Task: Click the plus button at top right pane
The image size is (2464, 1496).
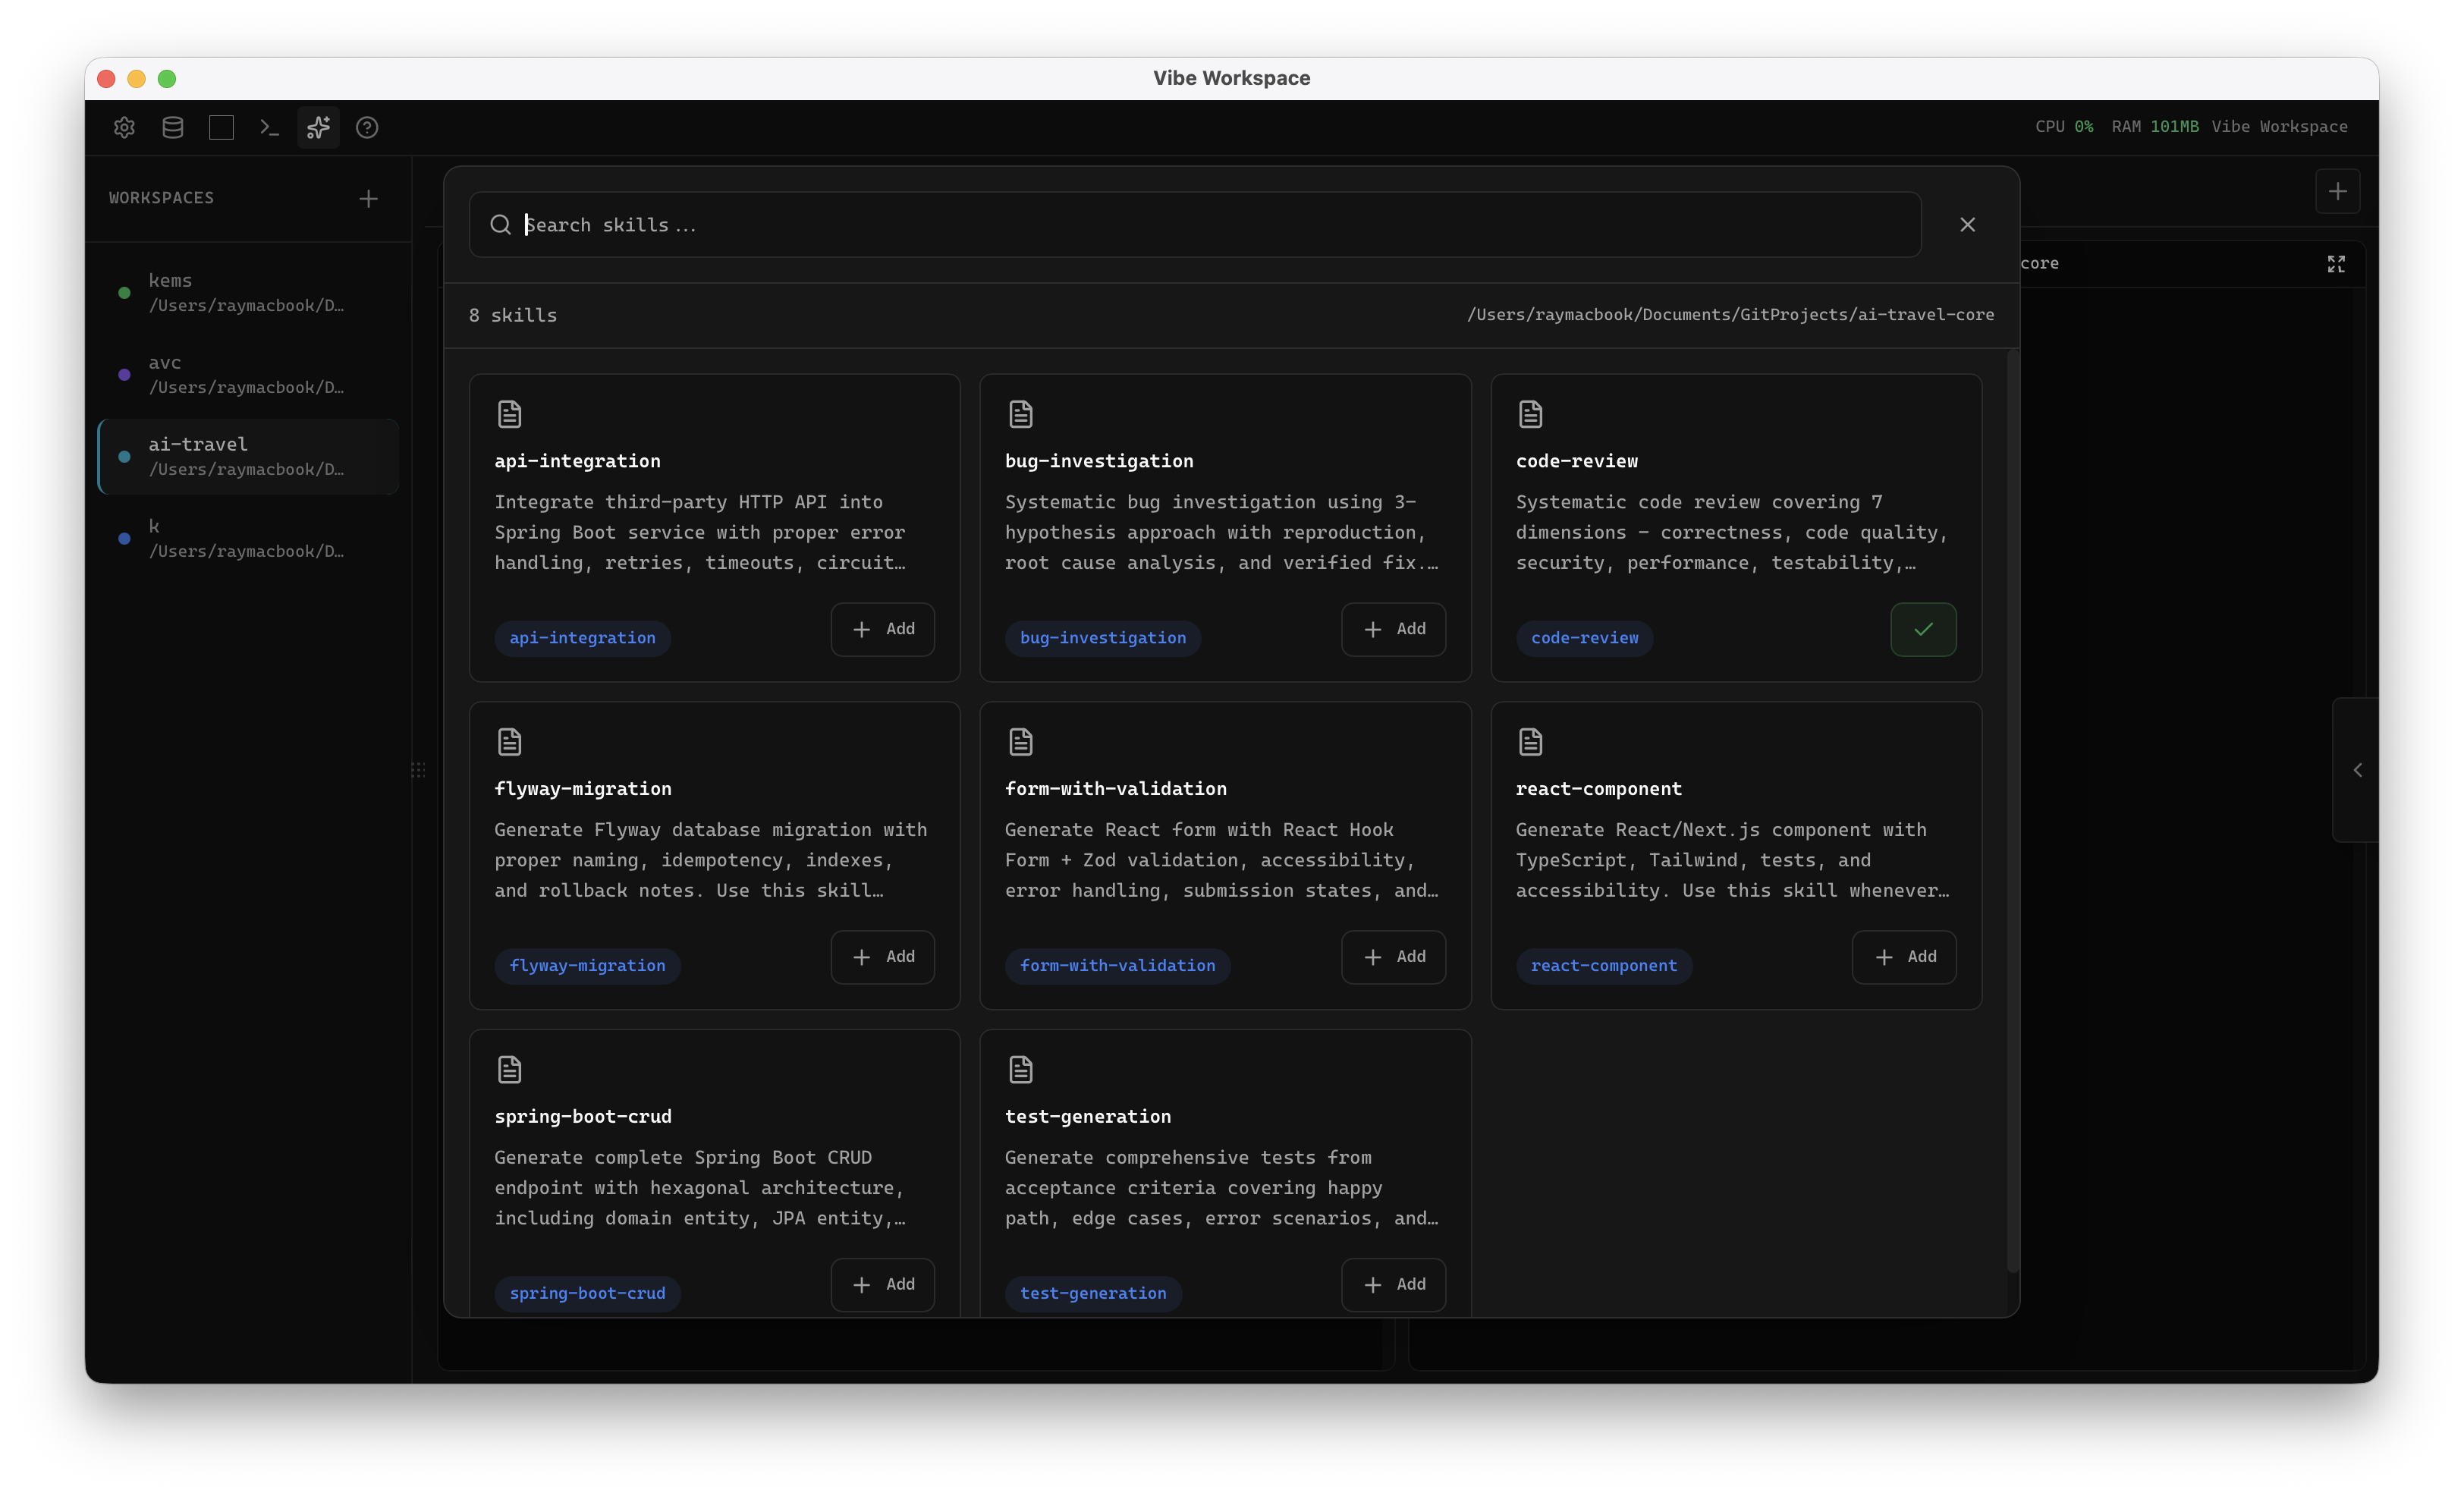Action: pos(2338,191)
